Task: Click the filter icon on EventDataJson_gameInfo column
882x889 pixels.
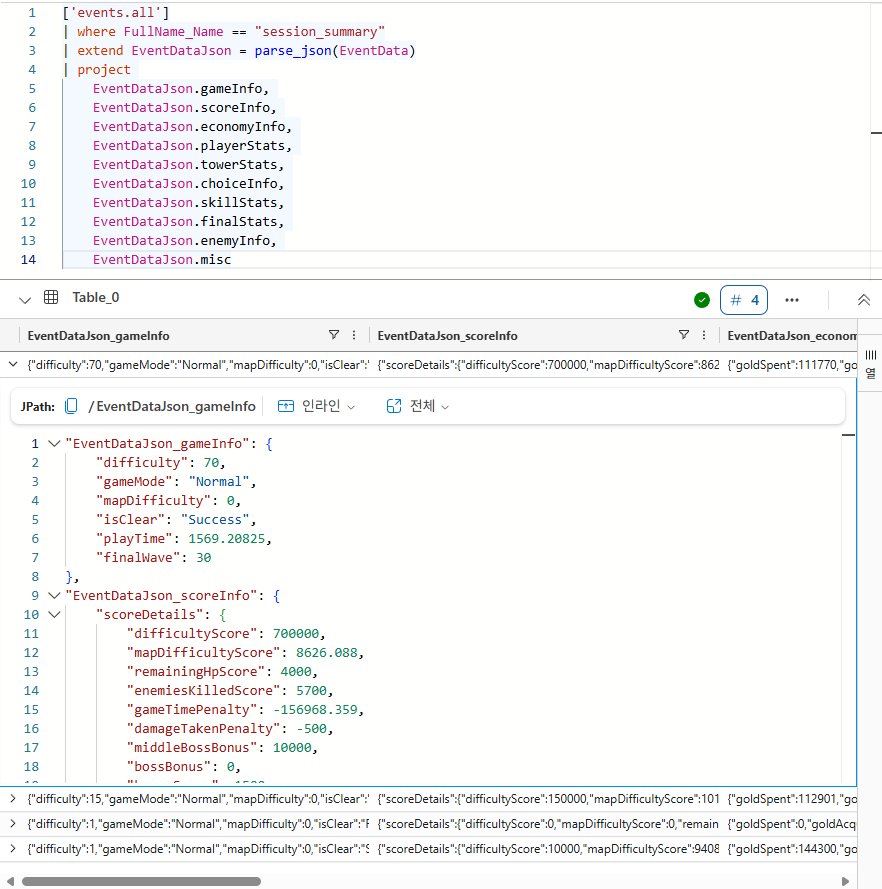Action: pyautogui.click(x=334, y=336)
